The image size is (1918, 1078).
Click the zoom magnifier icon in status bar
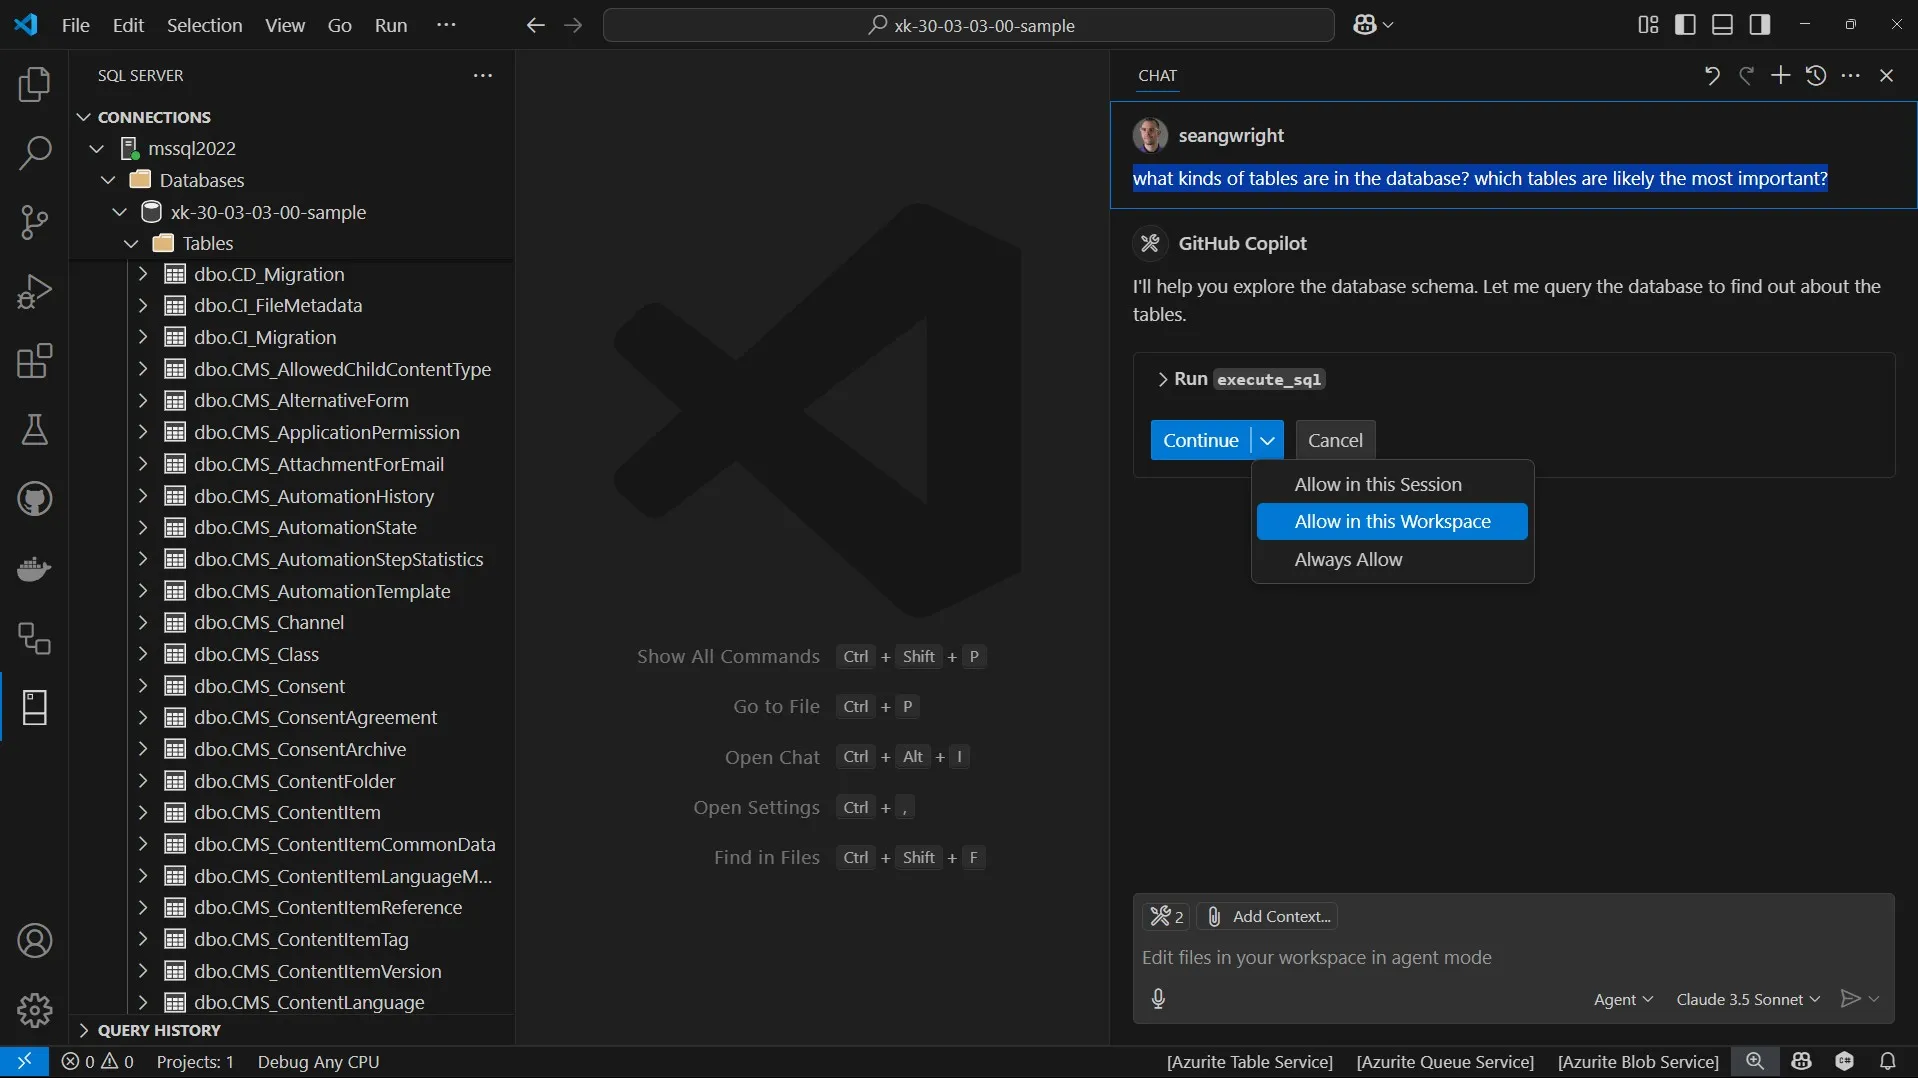tap(1755, 1062)
